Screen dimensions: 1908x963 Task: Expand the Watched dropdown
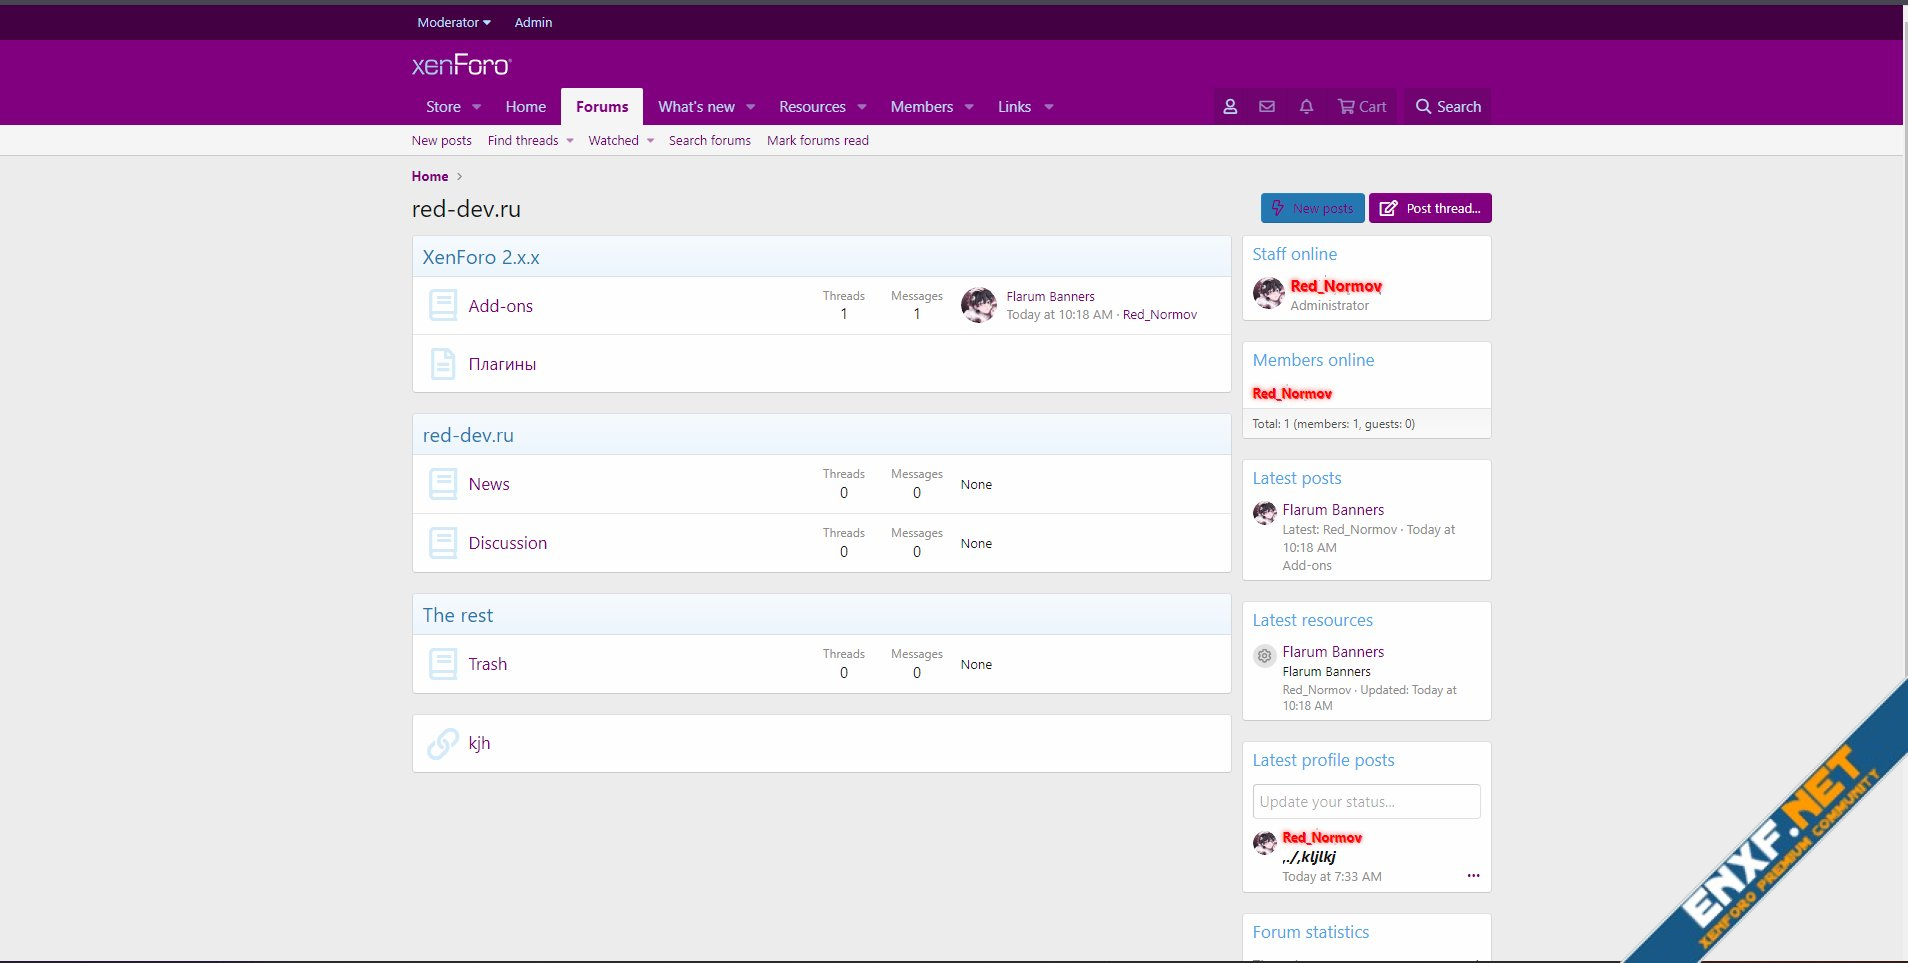pos(650,141)
